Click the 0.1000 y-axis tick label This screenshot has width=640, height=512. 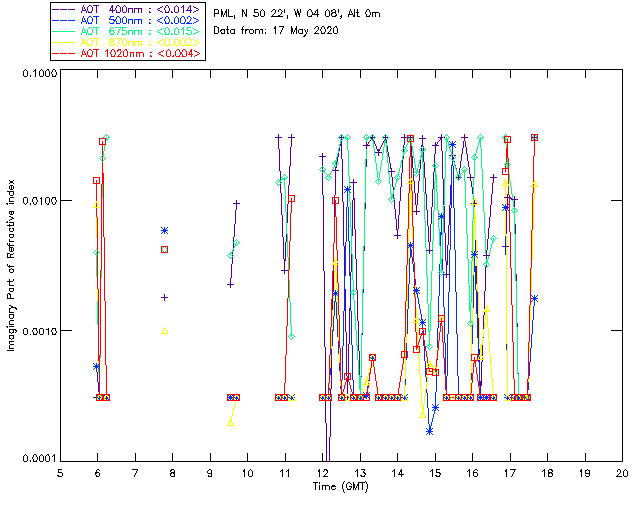(39, 73)
